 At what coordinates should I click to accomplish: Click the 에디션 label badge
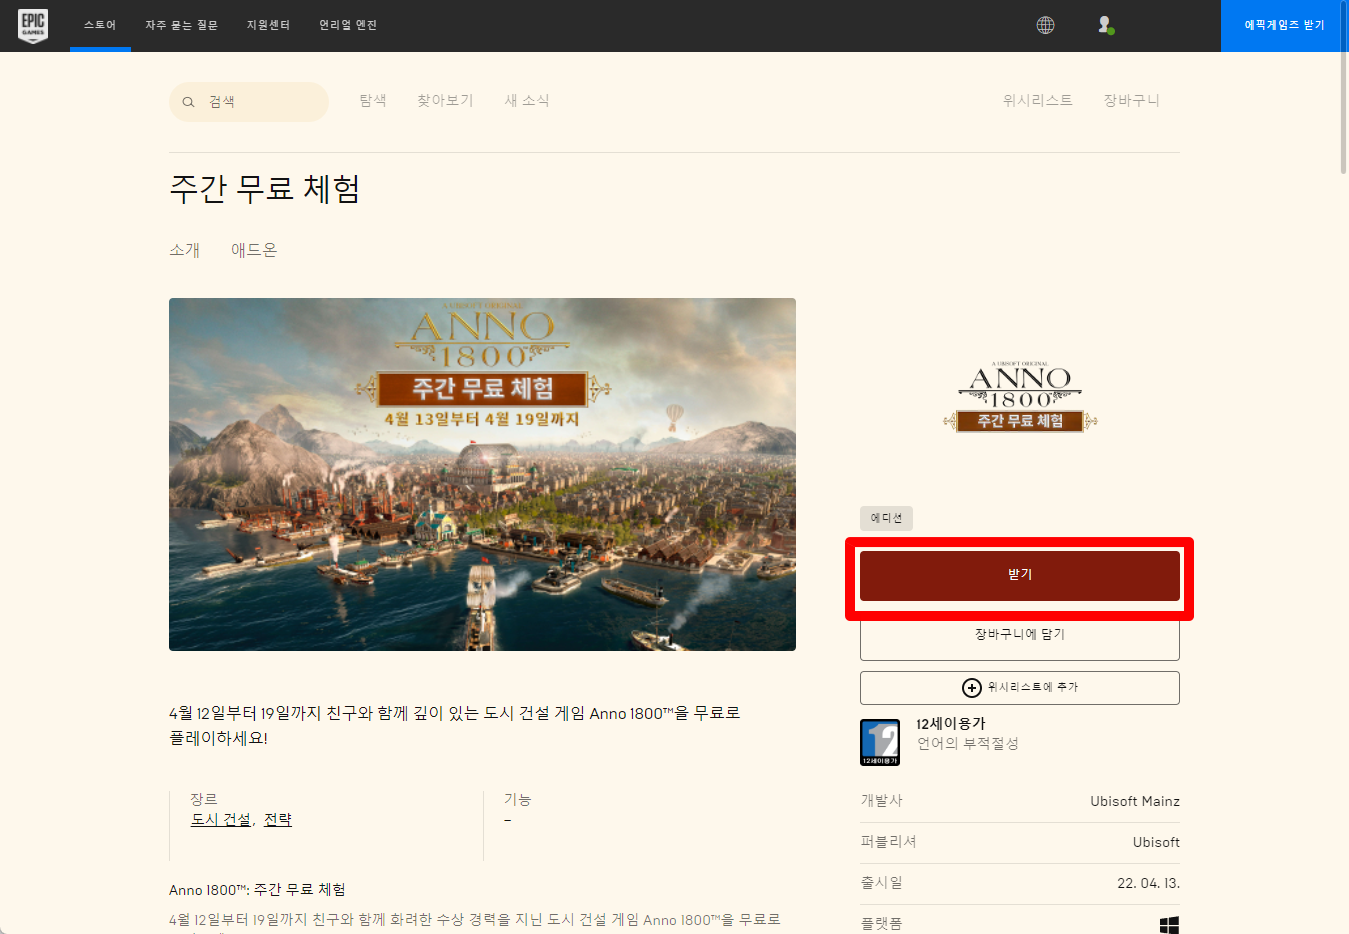(x=886, y=518)
